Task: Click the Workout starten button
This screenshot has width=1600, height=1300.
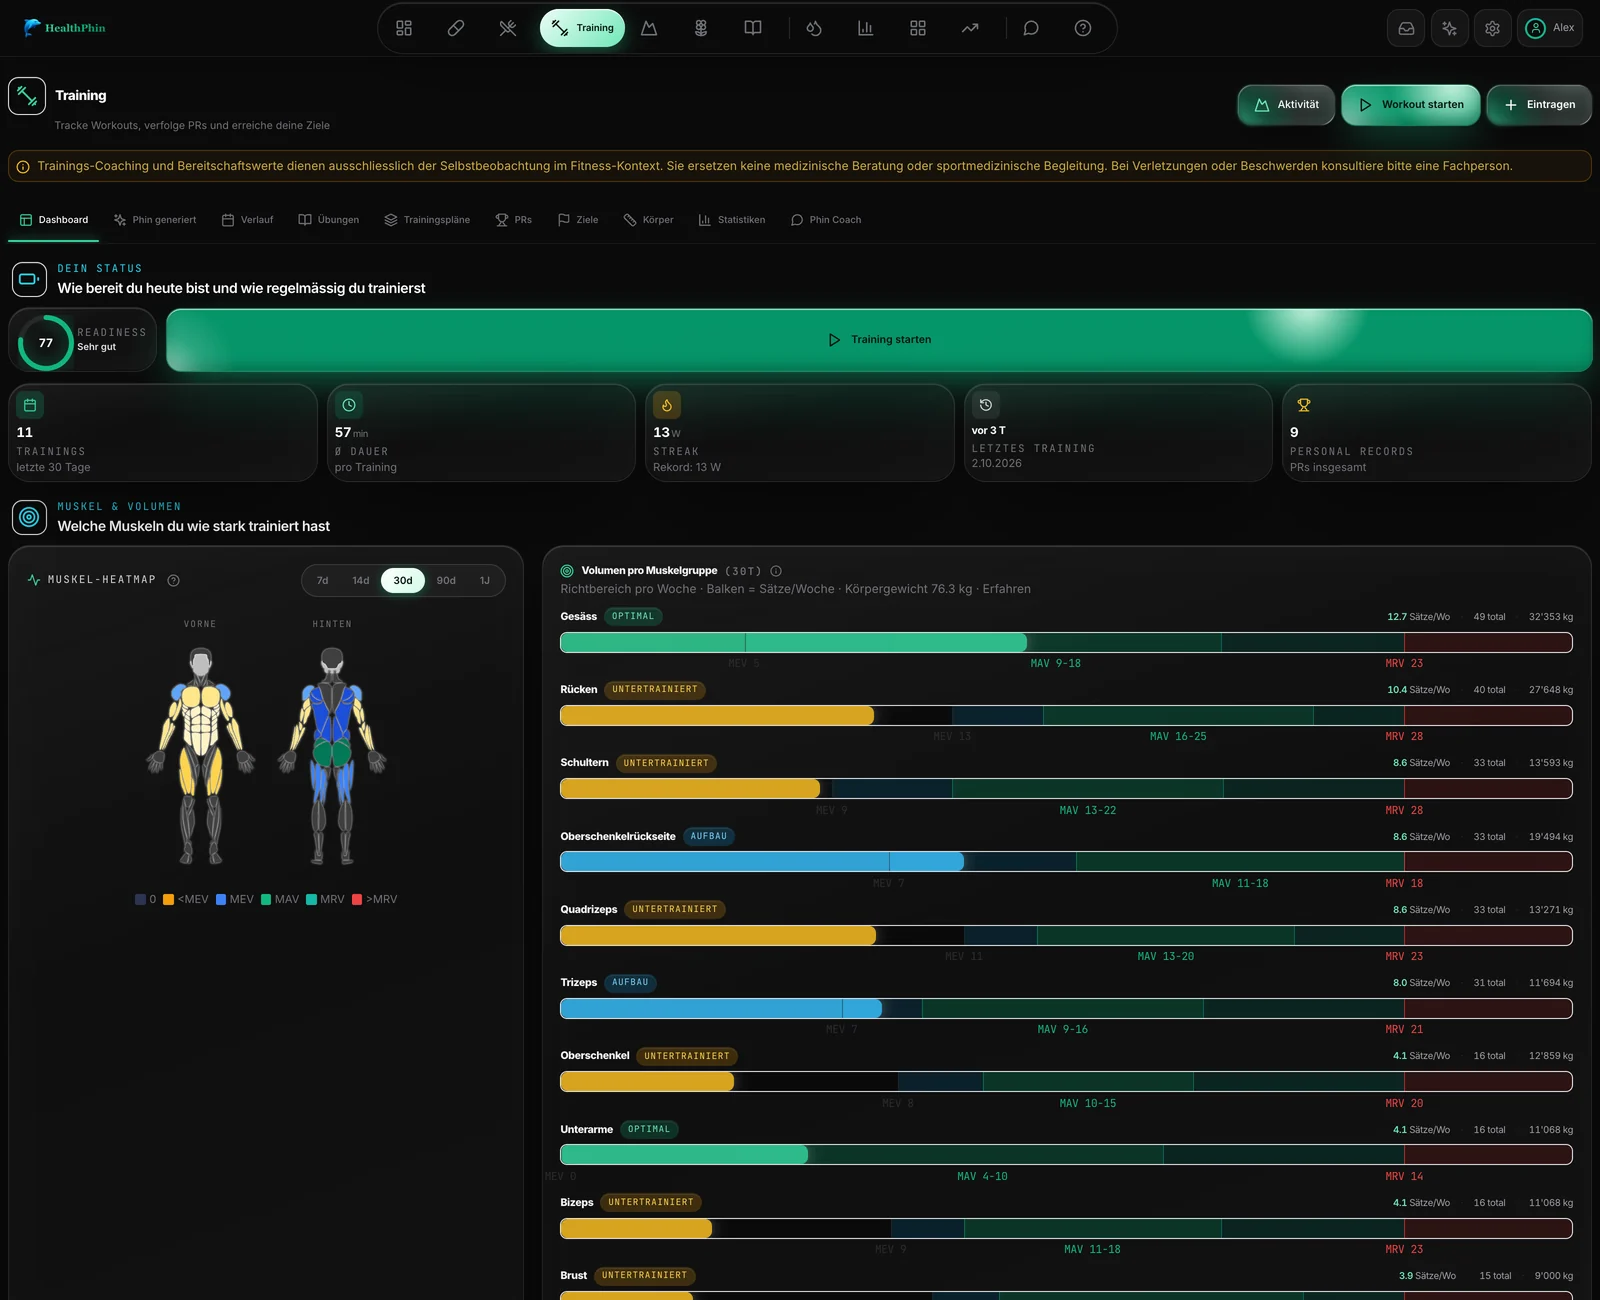Action: point(1411,105)
